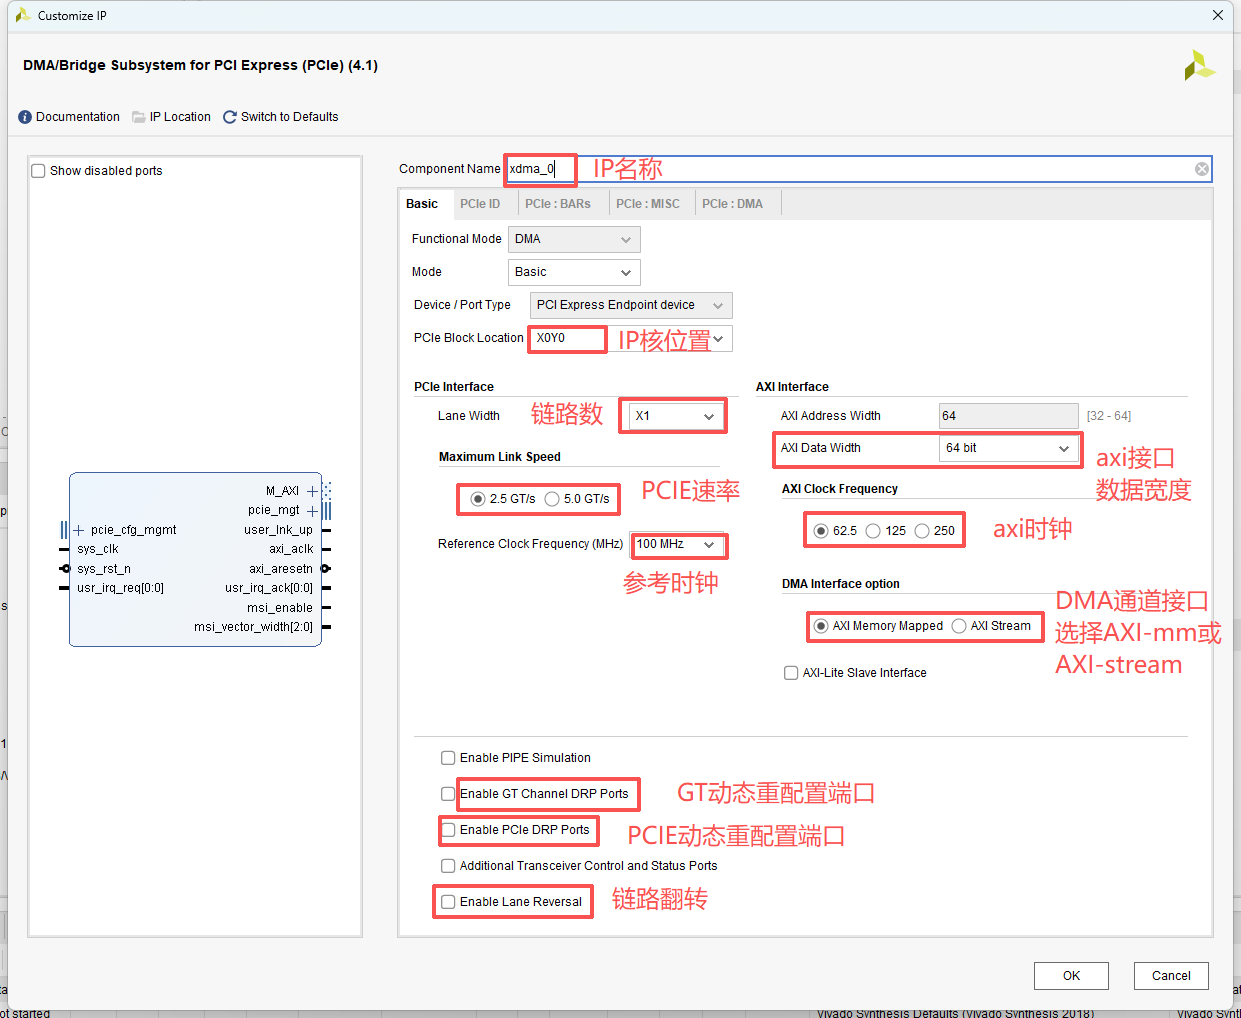Click the AXI Address Width field
The width and height of the screenshot is (1241, 1018).
1009,416
